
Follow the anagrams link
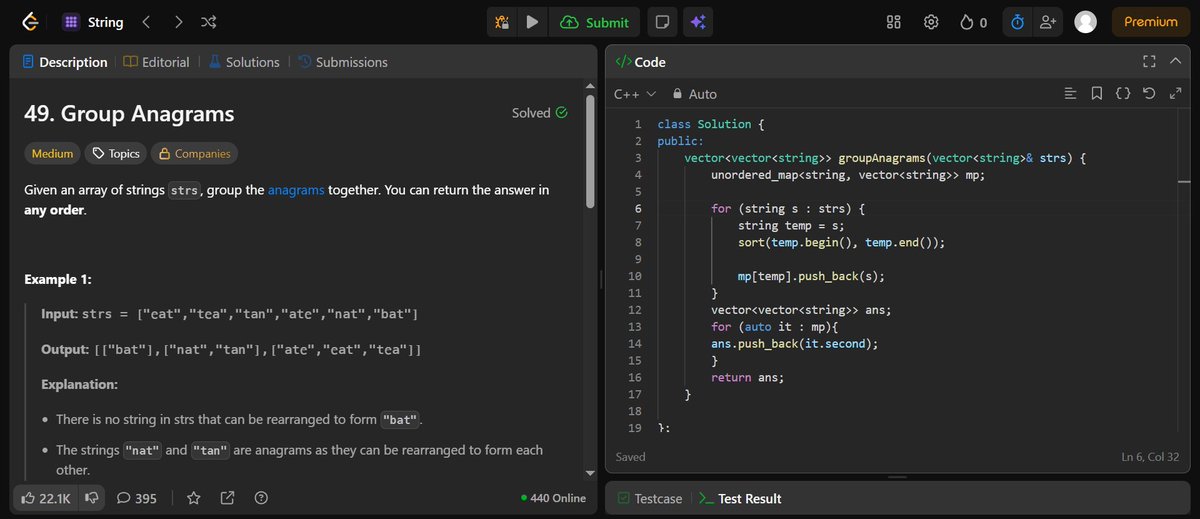pyautogui.click(x=296, y=190)
